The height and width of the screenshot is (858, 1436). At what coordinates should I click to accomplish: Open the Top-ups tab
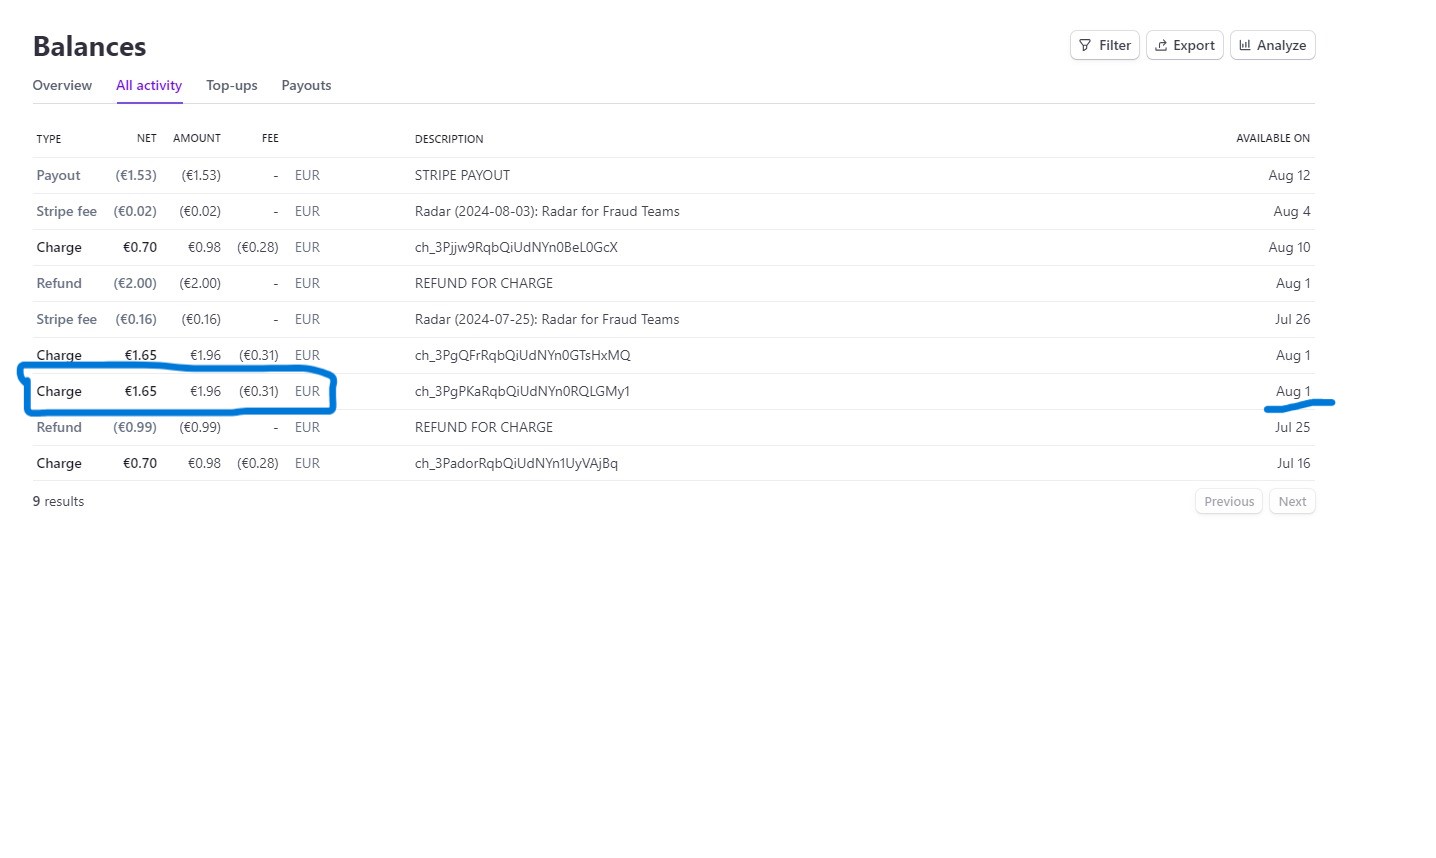point(232,85)
